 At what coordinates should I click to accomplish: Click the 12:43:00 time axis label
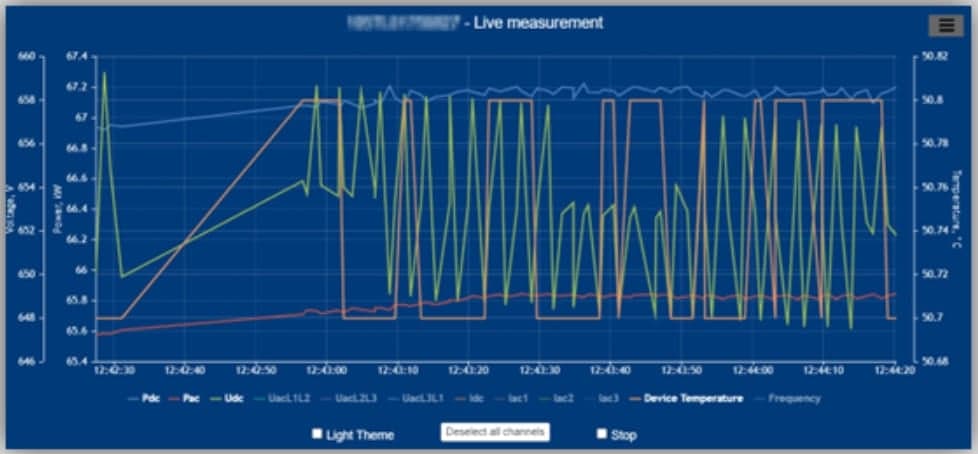click(x=325, y=370)
